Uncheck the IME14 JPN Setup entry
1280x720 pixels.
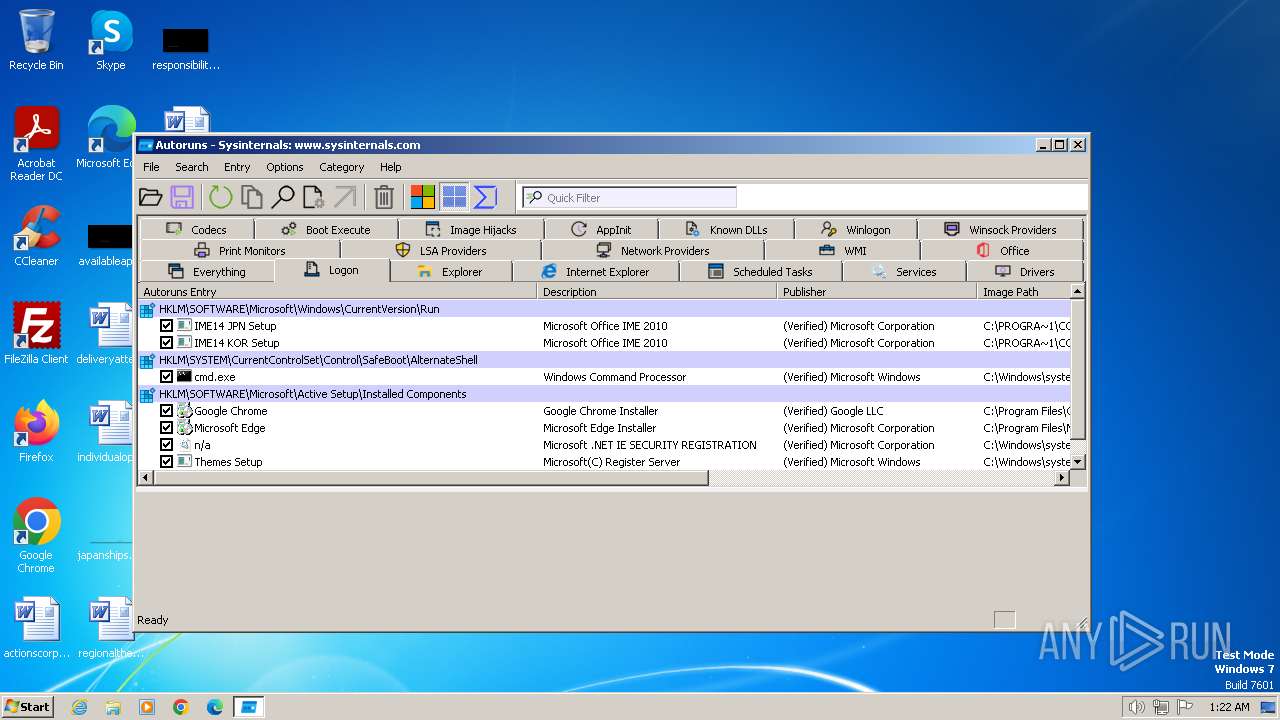coord(167,326)
